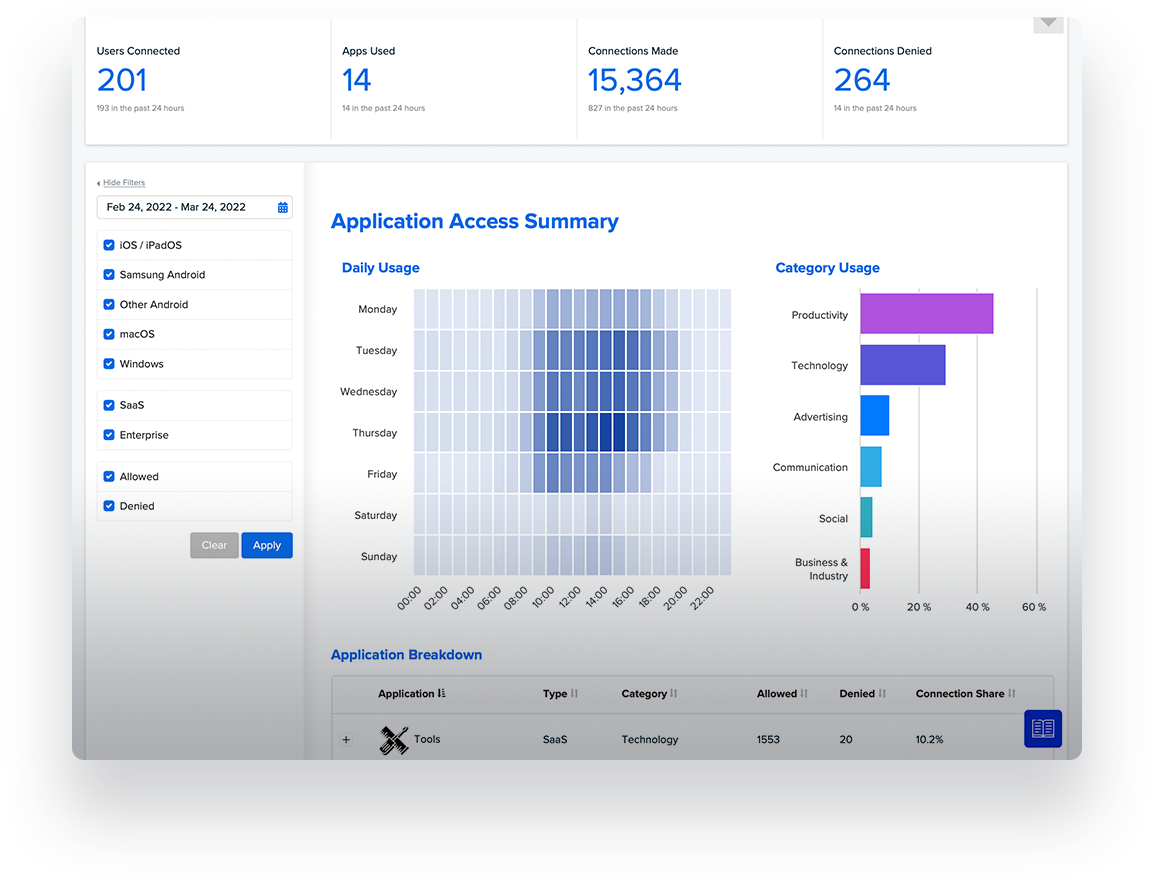
Task: Open the documentation book icon
Action: pyautogui.click(x=1043, y=728)
